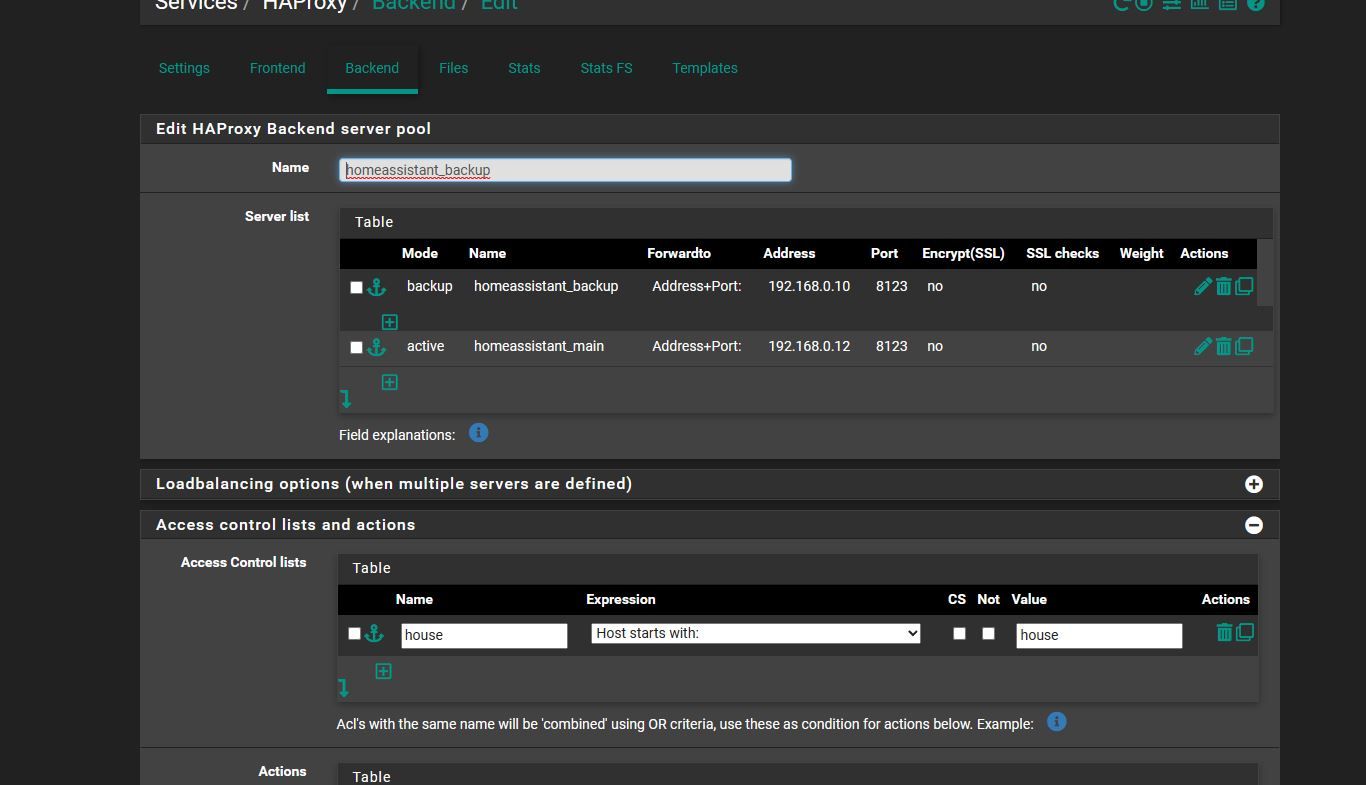
Task: Edit the homeassistant_main server entry
Action: (x=1203, y=347)
